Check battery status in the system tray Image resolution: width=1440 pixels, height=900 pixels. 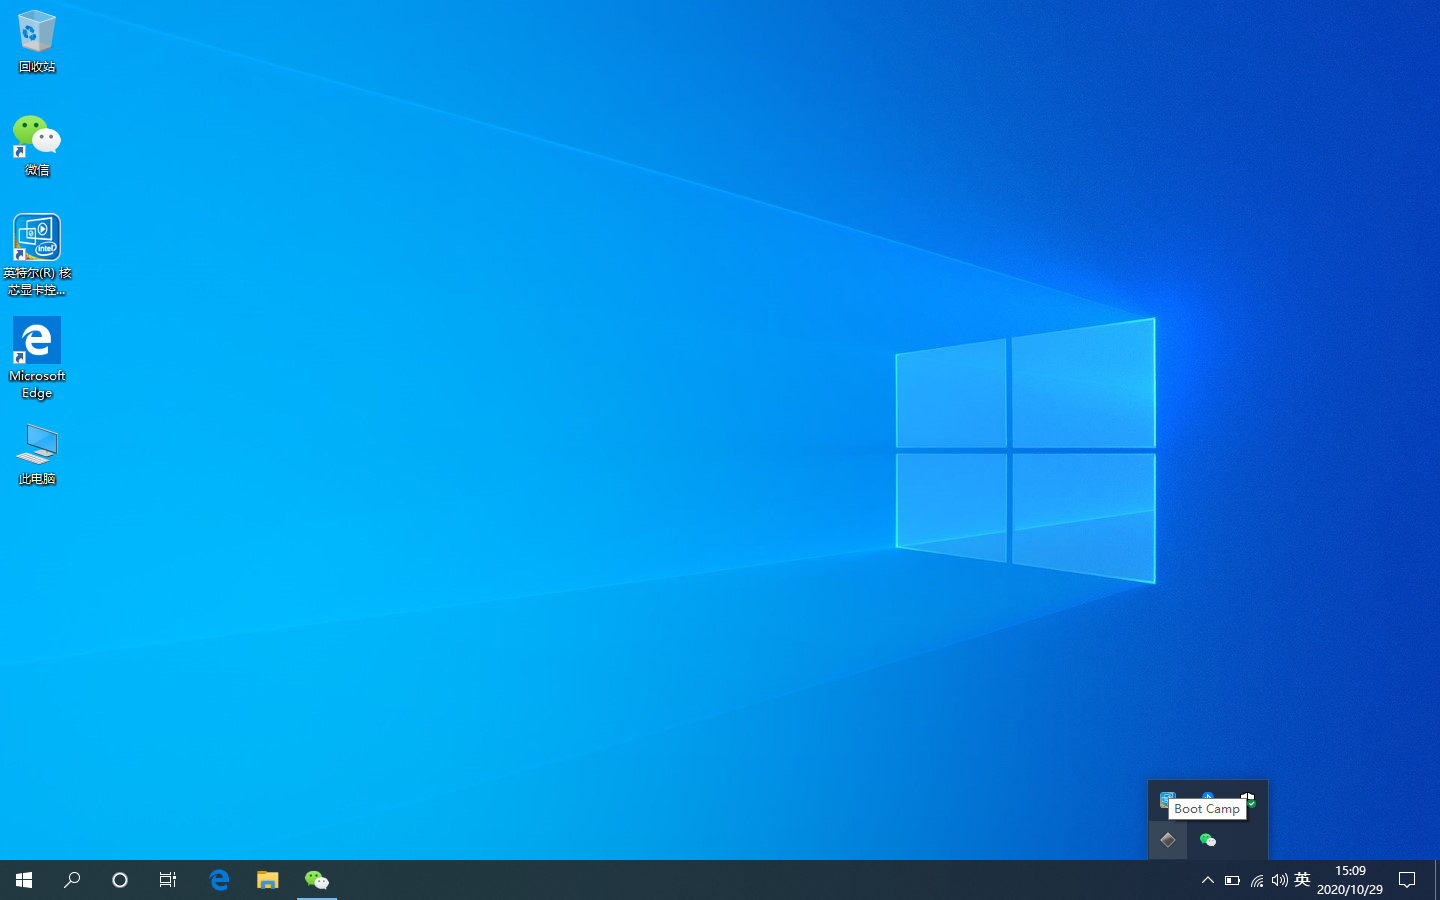(x=1232, y=880)
